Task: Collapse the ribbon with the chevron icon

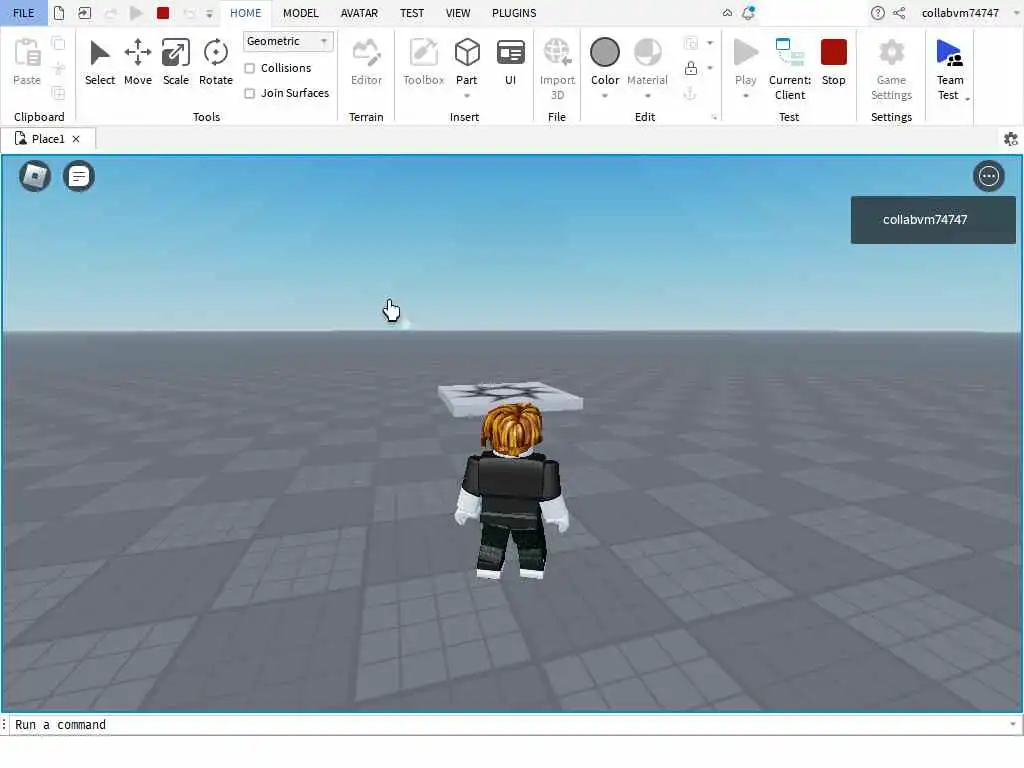Action: coord(727,13)
